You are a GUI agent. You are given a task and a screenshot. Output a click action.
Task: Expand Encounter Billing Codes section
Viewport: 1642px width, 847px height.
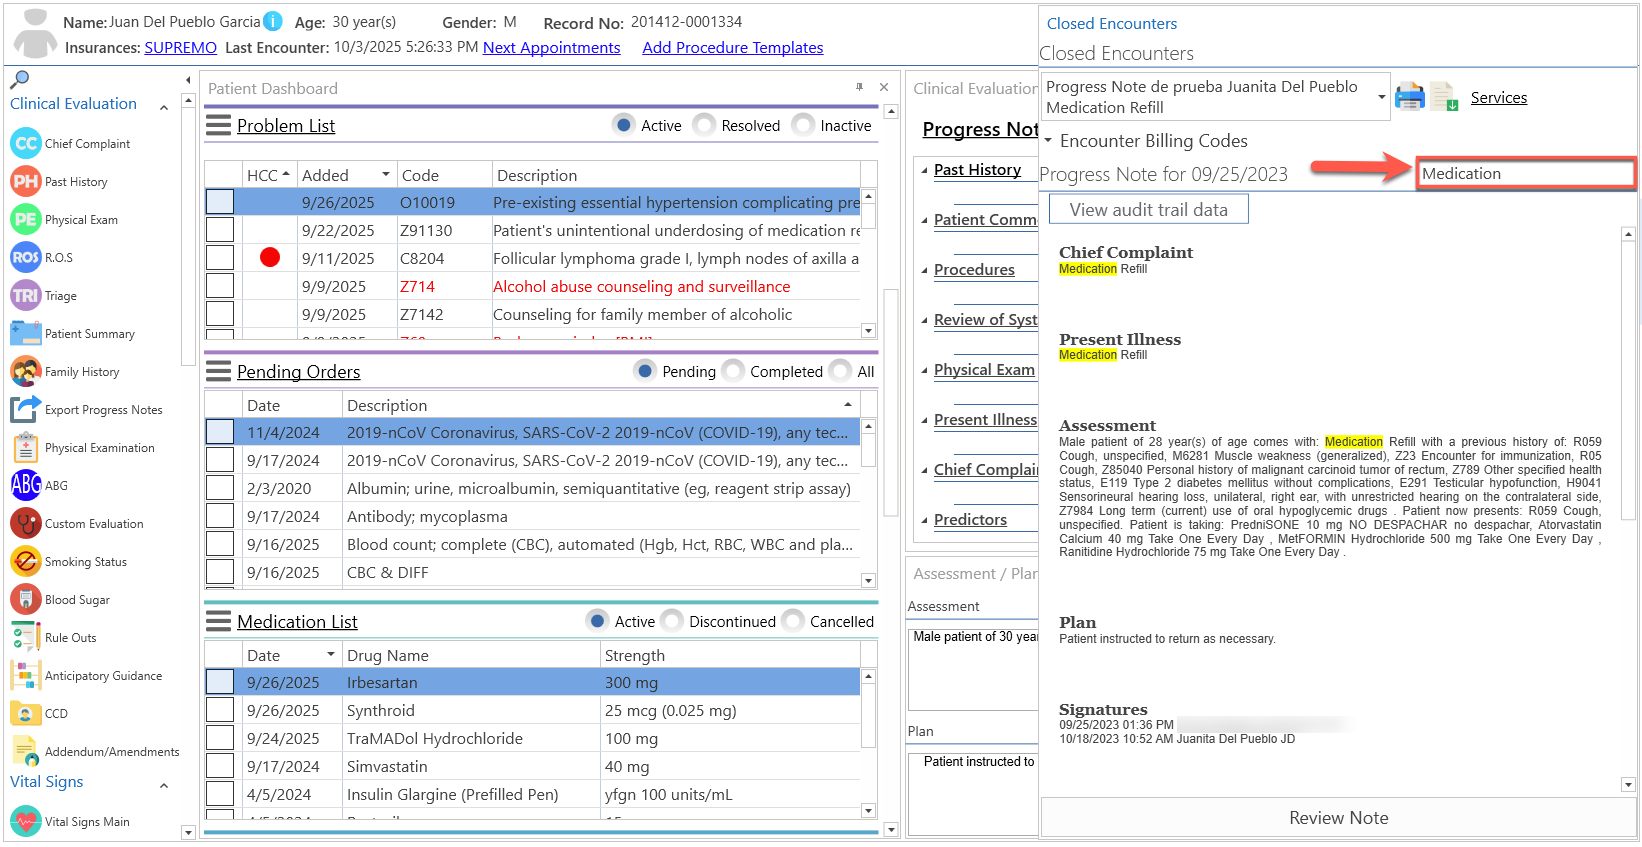tap(1047, 141)
